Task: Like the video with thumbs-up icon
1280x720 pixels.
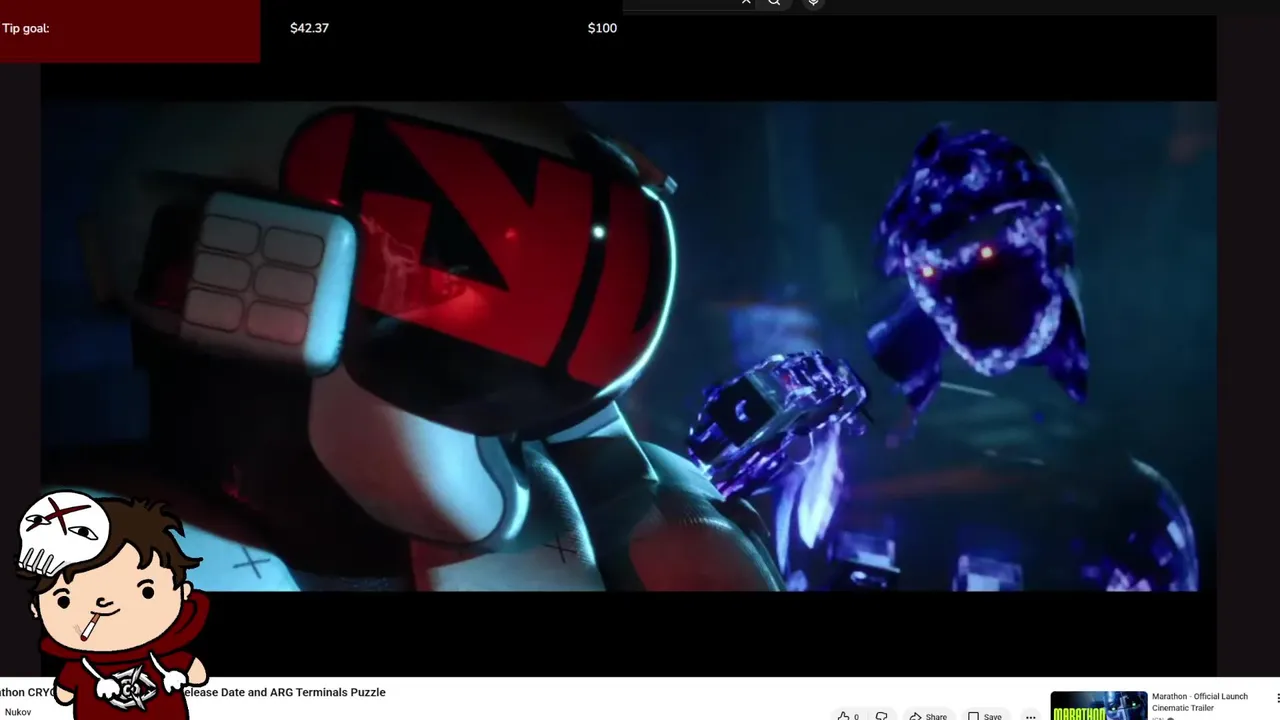Action: coord(848,716)
